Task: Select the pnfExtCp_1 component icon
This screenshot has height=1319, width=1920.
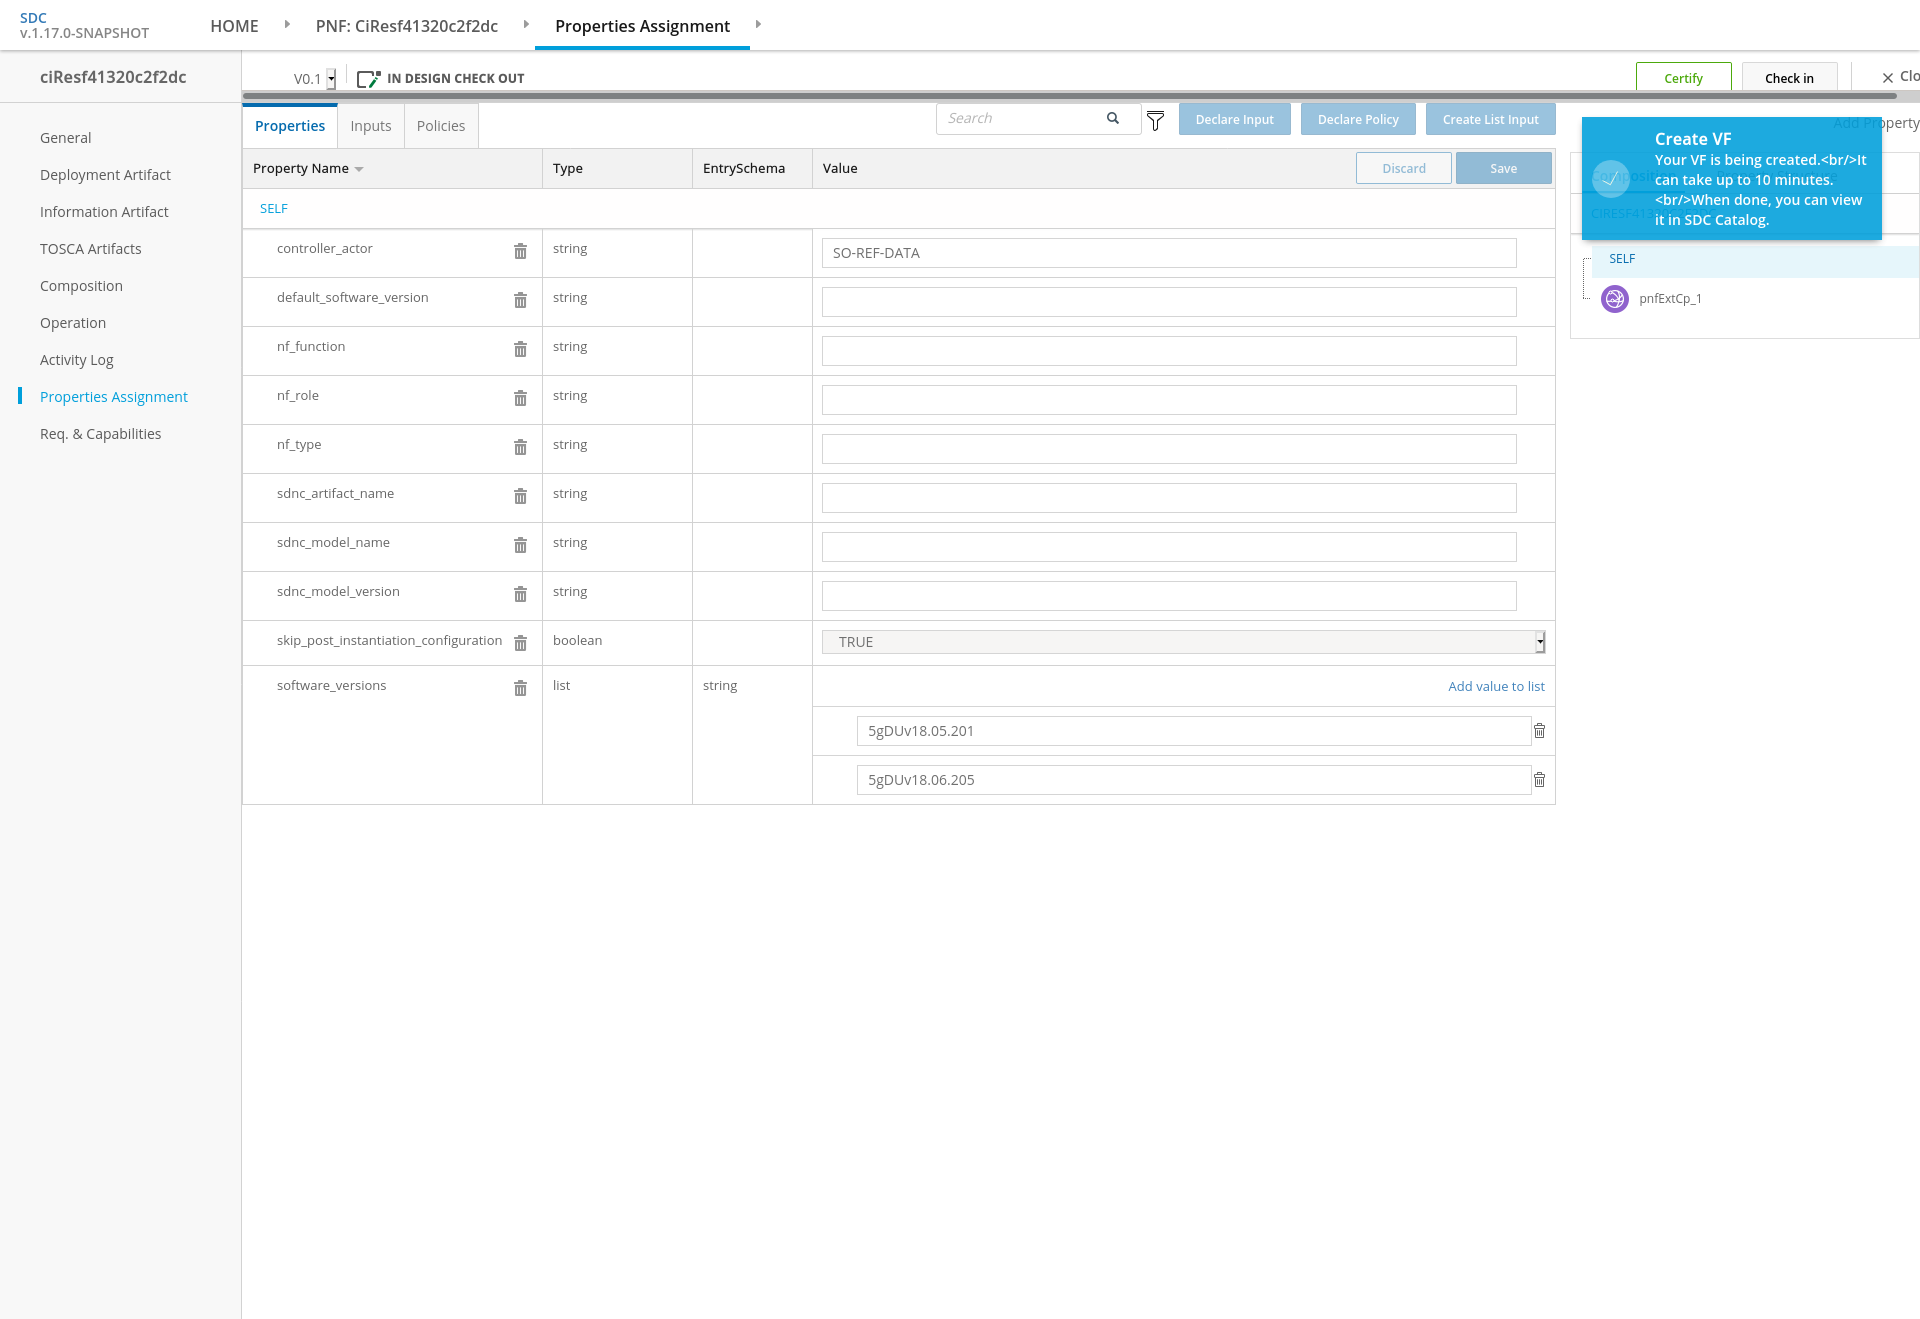Action: (x=1615, y=299)
